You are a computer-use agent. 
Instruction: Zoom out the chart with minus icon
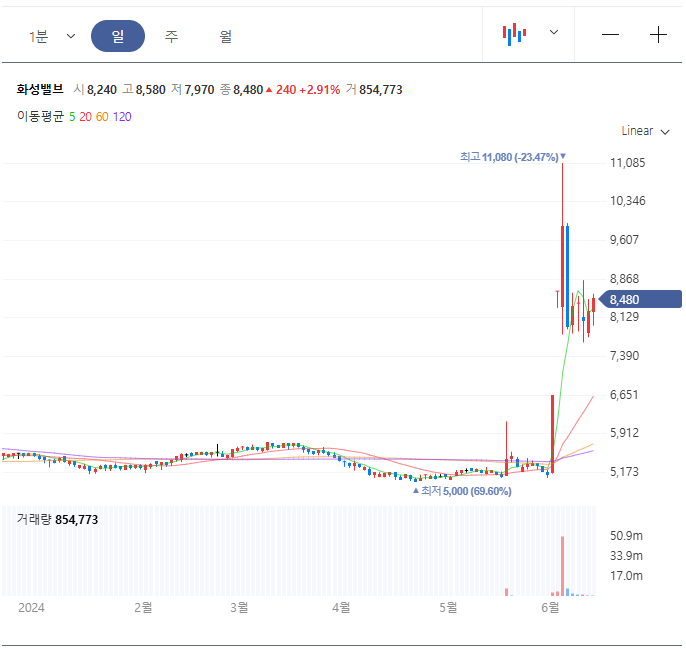click(610, 35)
